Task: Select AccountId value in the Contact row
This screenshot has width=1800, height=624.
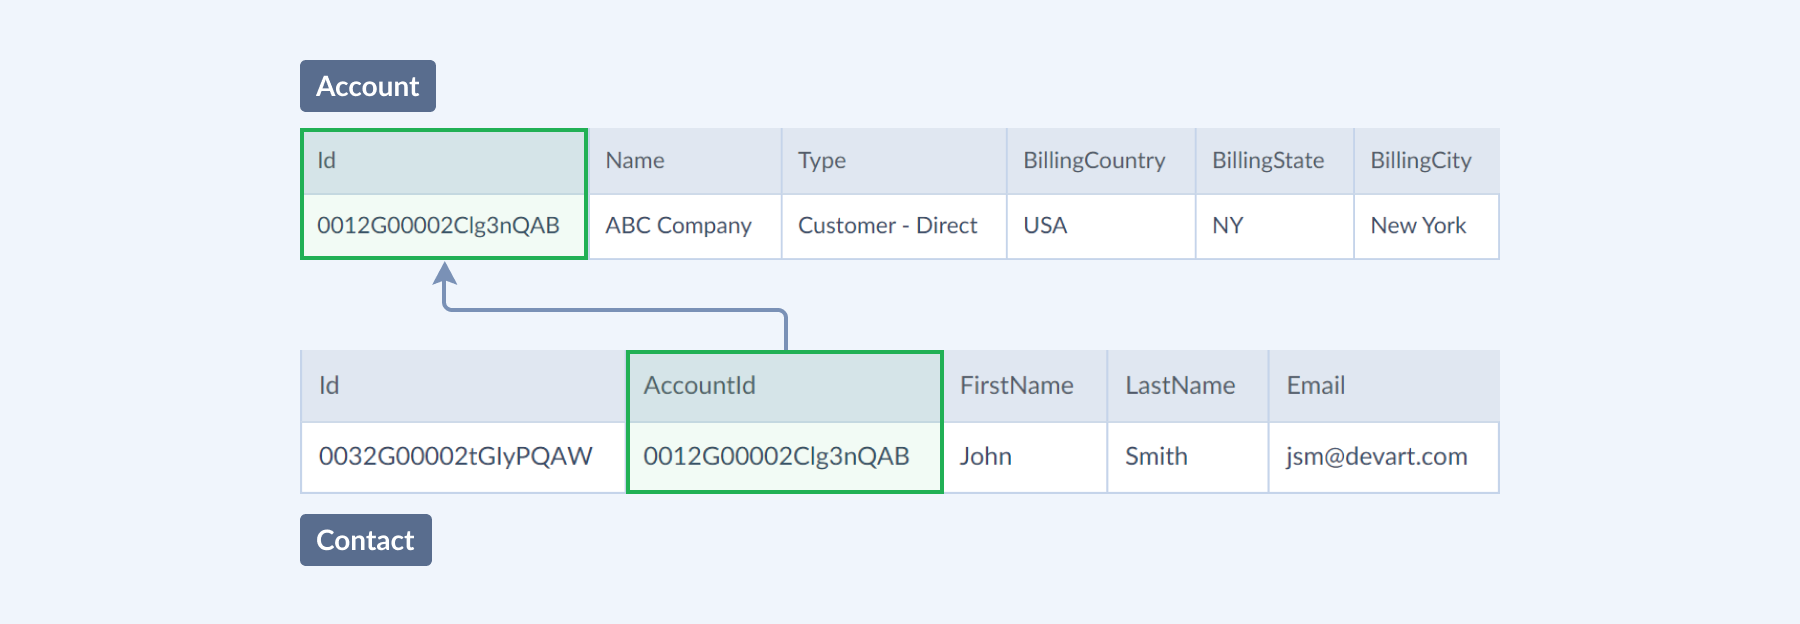Action: (785, 457)
